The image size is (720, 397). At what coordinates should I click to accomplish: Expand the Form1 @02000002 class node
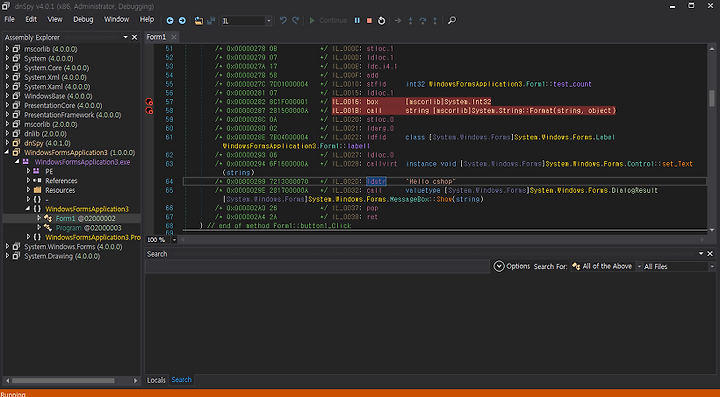pos(39,218)
